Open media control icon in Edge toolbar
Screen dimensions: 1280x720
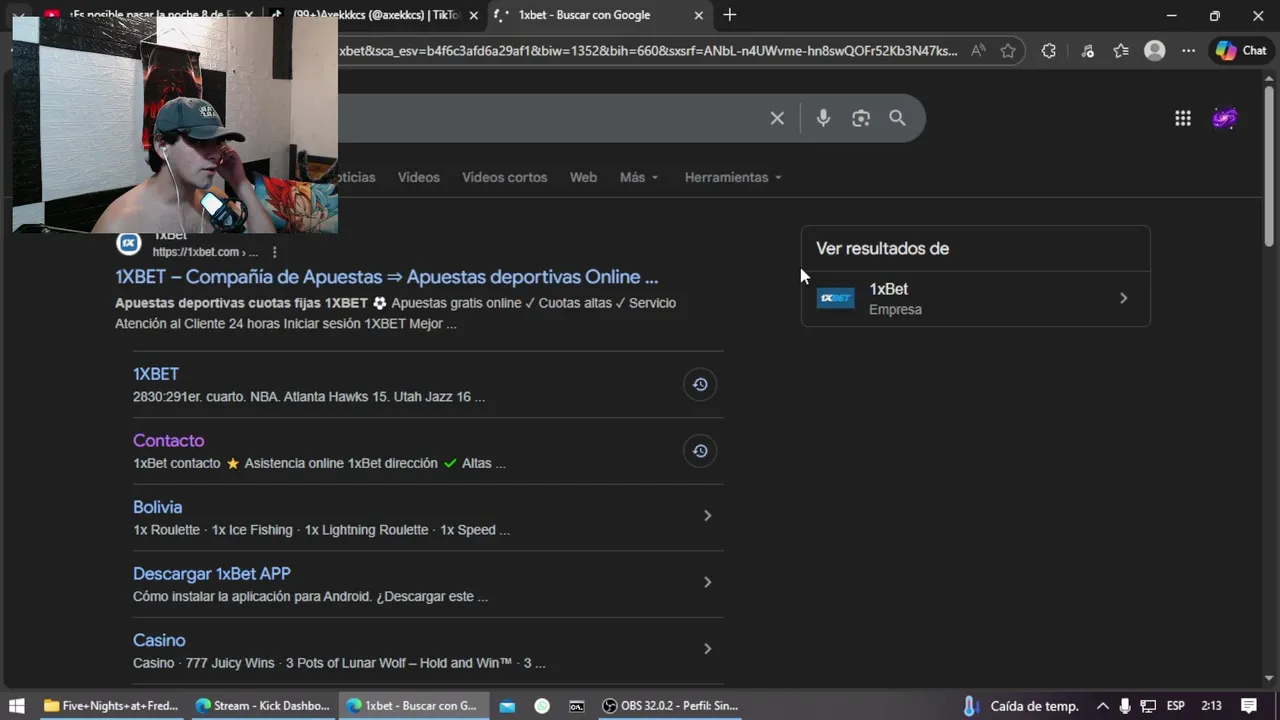coord(1088,51)
